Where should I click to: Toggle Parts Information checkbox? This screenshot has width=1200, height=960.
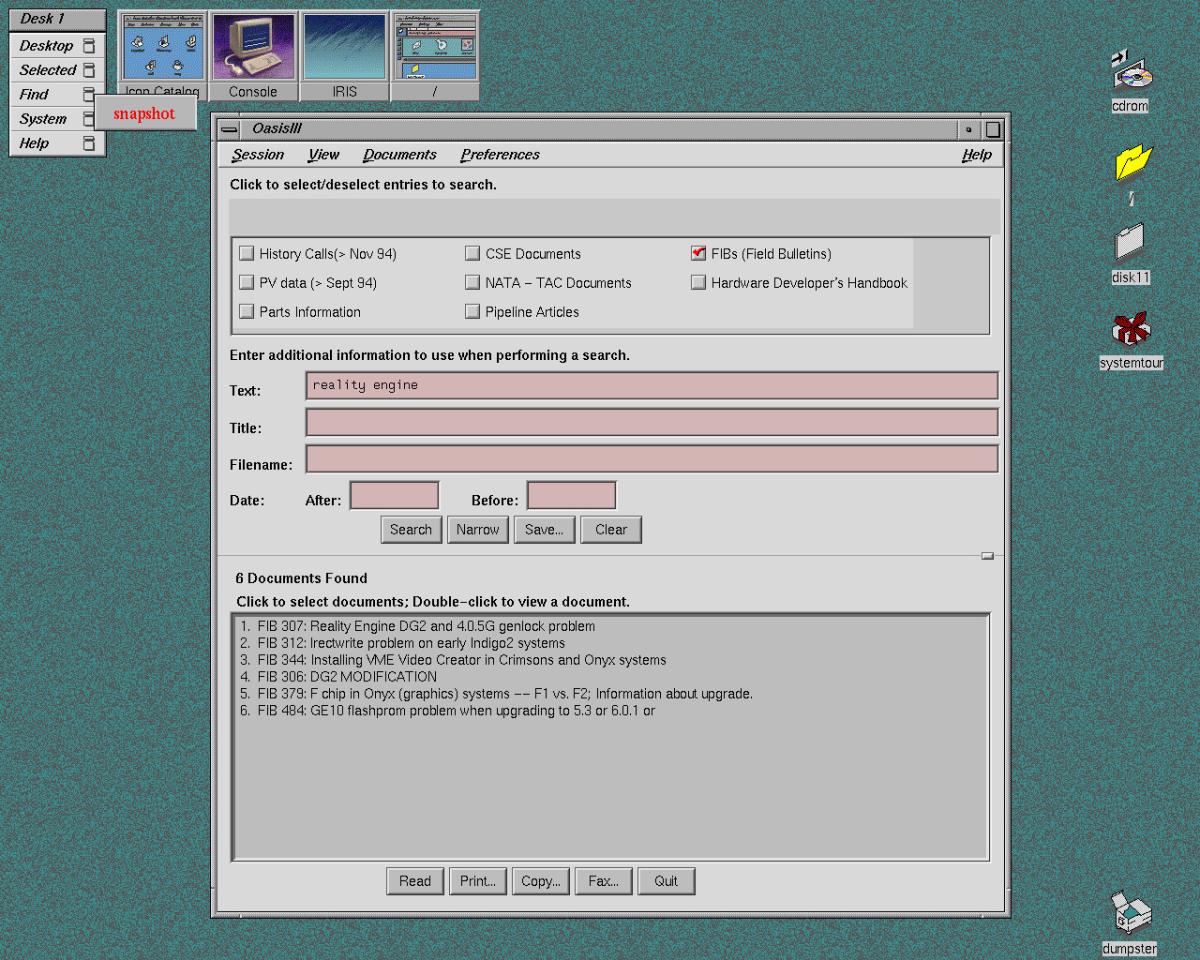click(x=246, y=312)
